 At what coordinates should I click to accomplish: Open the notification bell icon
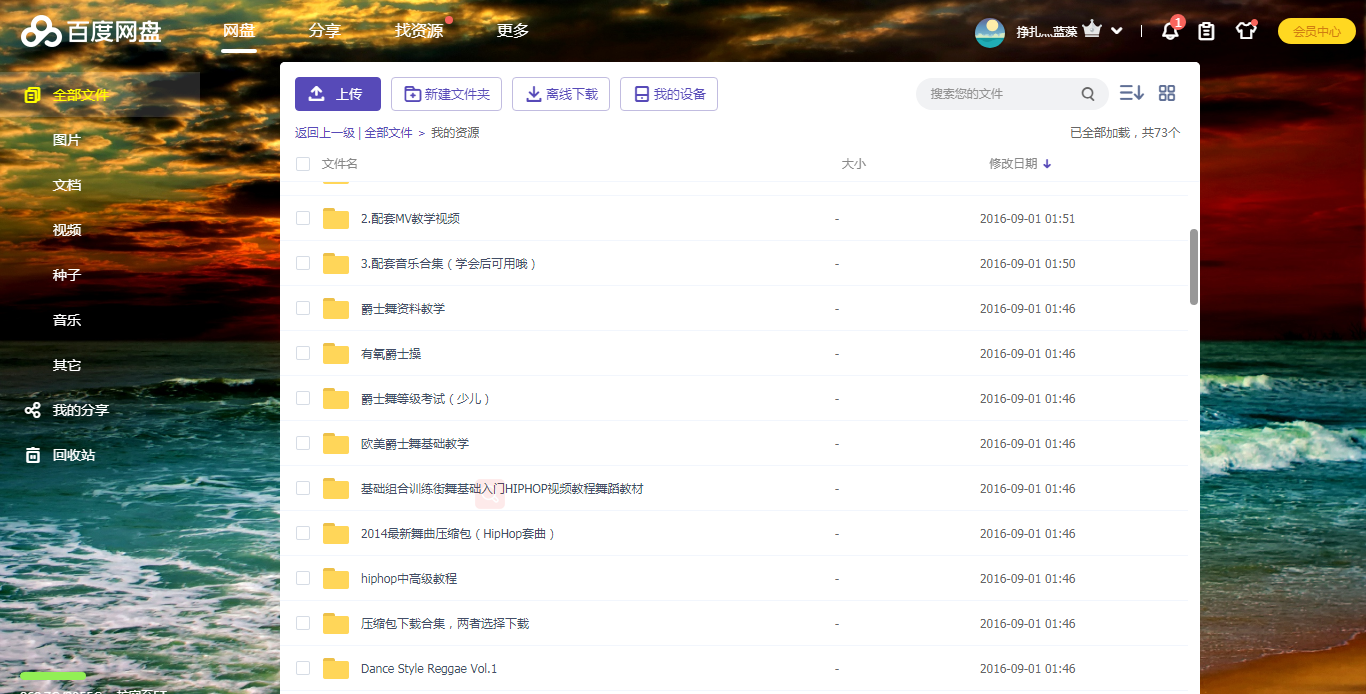tap(1170, 31)
